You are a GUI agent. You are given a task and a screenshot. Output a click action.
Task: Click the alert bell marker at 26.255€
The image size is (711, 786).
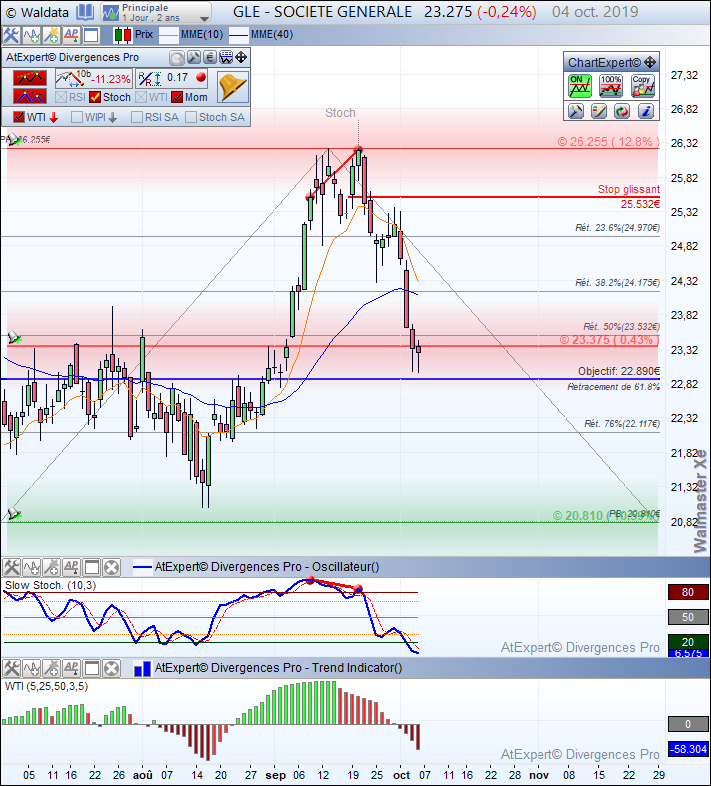pos(12,139)
